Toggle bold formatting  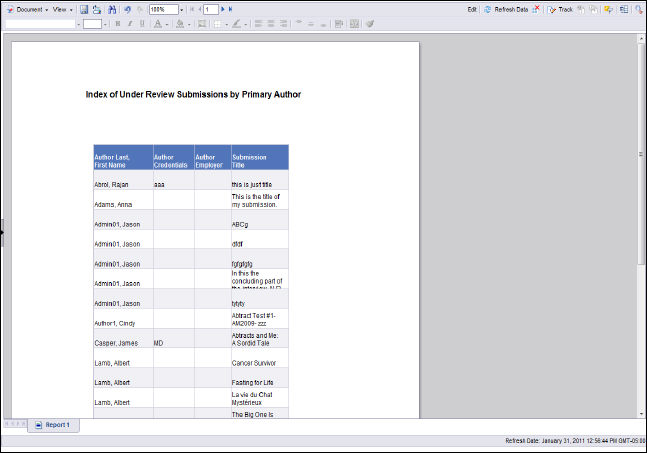117,23
